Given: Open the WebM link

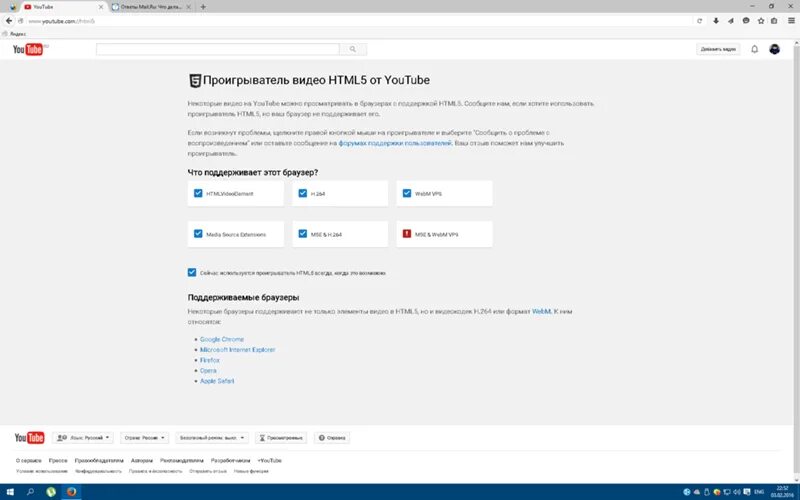Looking at the screenshot, I should click(x=541, y=311).
